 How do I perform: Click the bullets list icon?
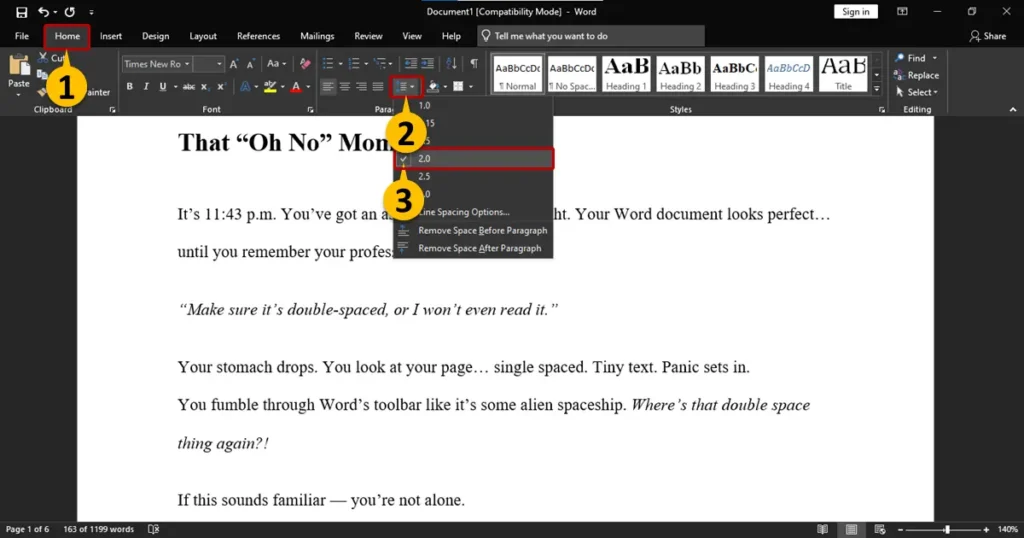click(328, 63)
